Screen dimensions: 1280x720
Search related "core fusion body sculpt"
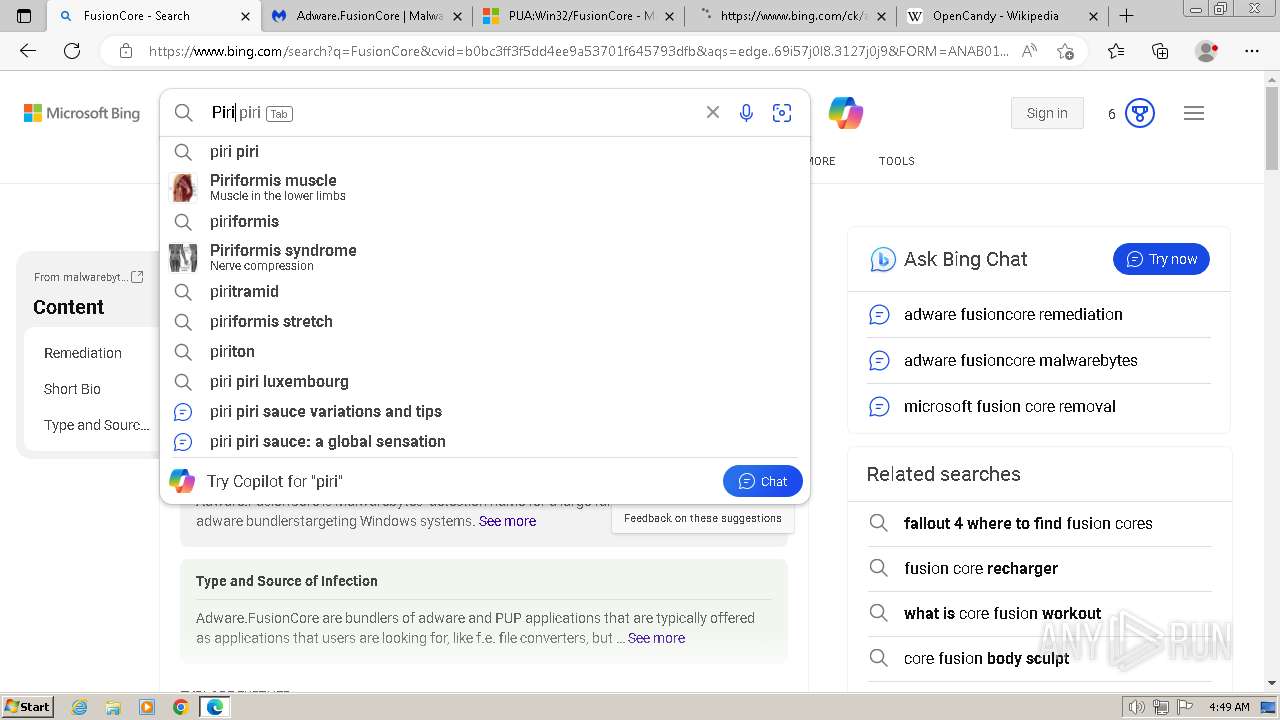pos(1039,659)
